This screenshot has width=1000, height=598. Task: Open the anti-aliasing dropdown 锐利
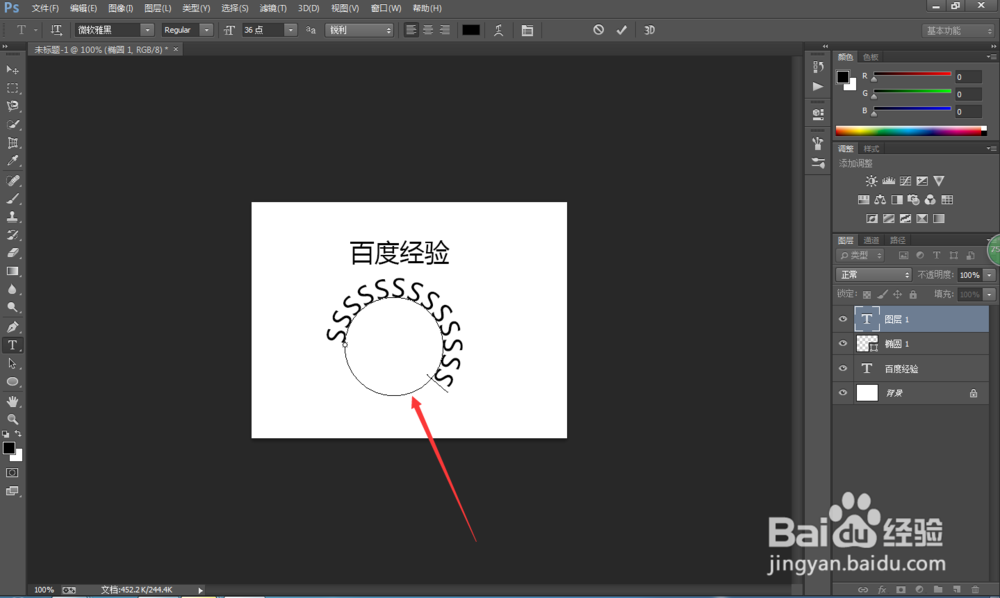(360, 30)
